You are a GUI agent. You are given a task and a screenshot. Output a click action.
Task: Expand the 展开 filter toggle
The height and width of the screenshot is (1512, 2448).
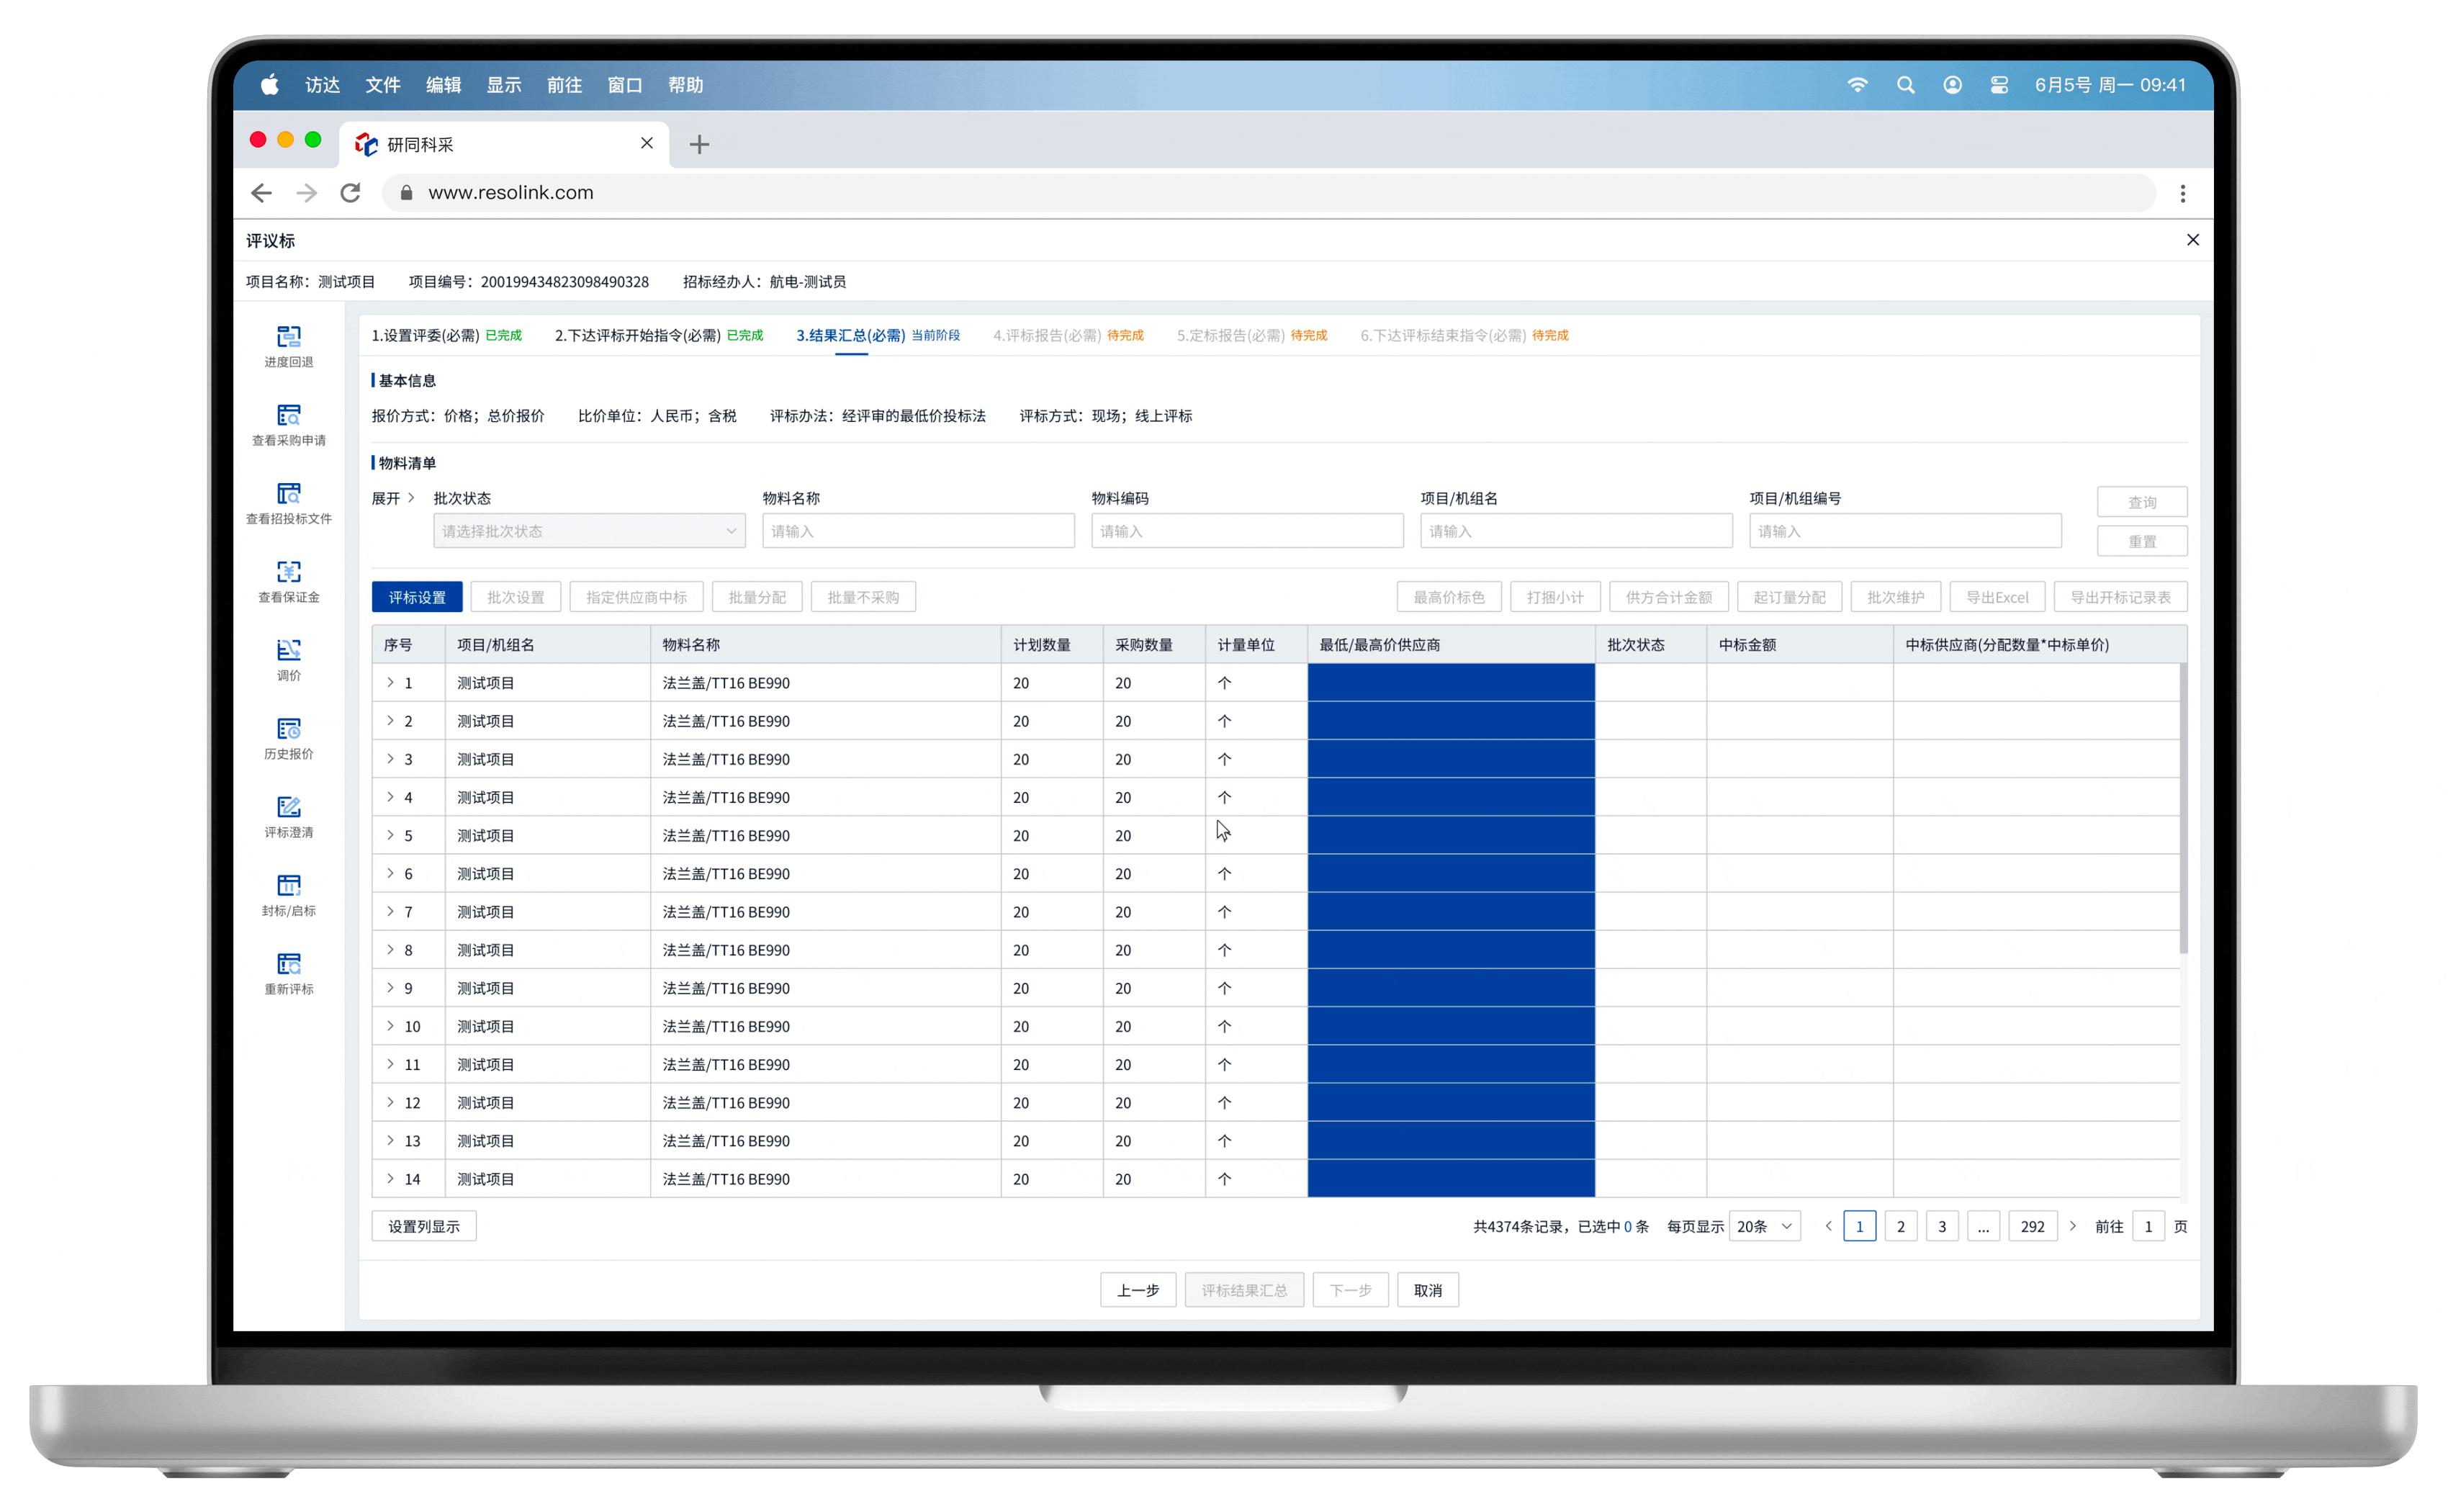click(x=393, y=498)
